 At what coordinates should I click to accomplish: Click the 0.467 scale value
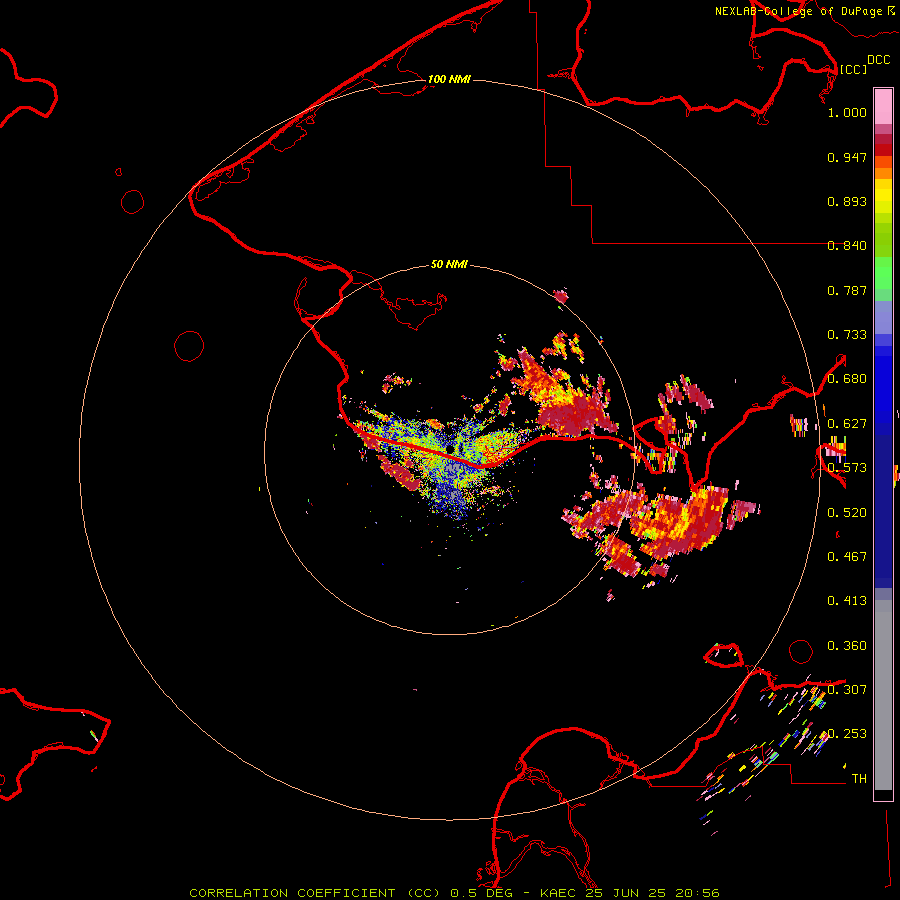tap(847, 557)
